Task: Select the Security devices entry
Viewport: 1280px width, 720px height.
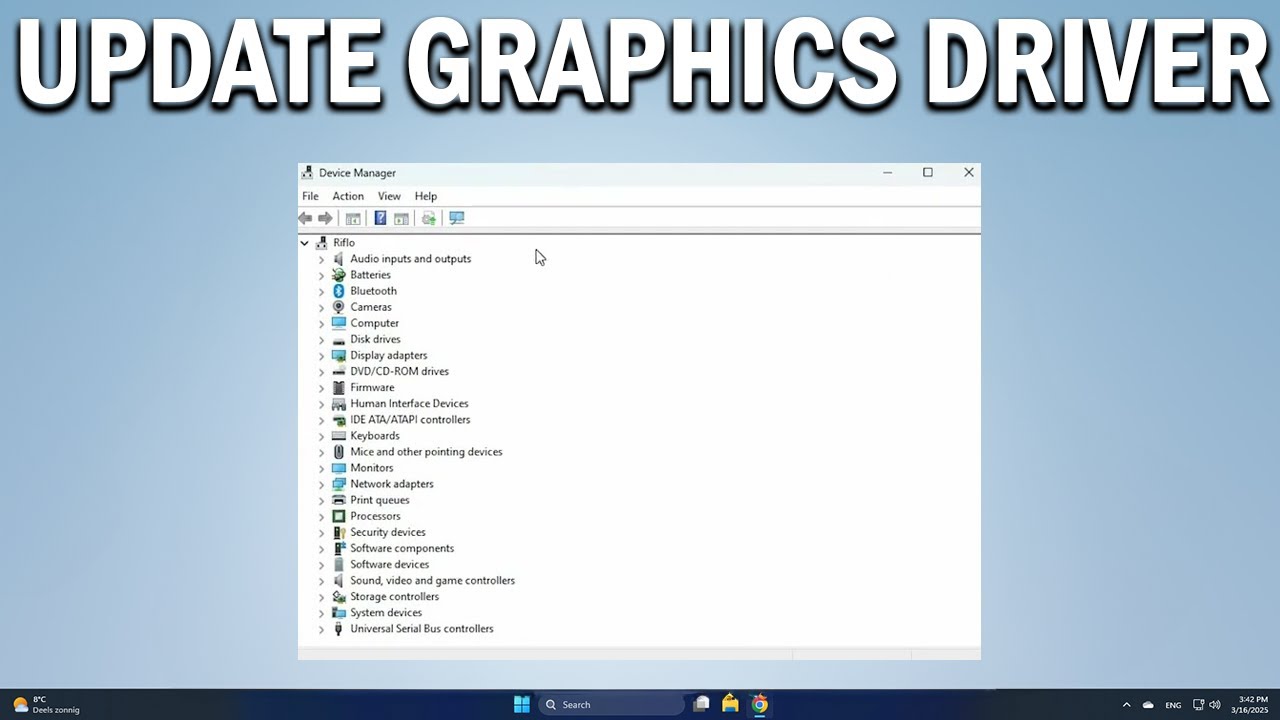Action: click(x=387, y=532)
